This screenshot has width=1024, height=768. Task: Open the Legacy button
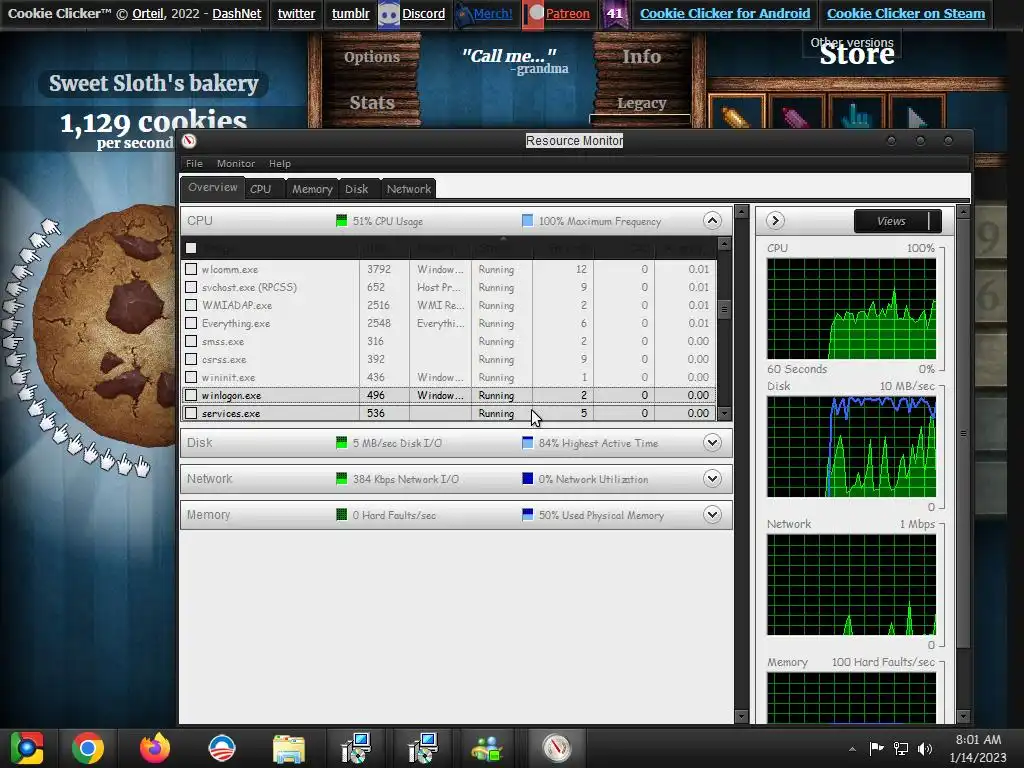tap(641, 103)
